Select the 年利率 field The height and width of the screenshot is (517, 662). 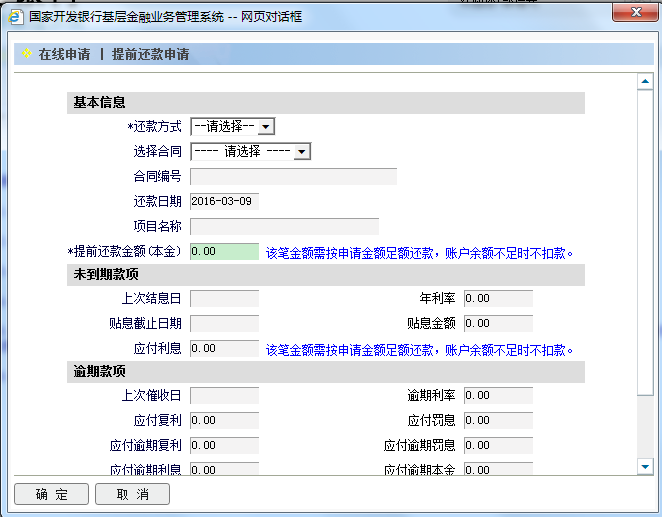point(497,298)
